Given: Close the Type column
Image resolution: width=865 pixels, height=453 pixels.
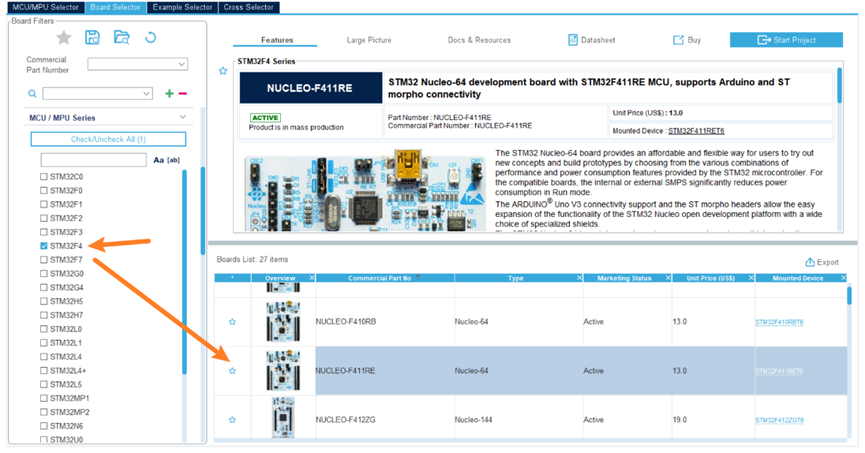Looking at the screenshot, I should (x=579, y=278).
